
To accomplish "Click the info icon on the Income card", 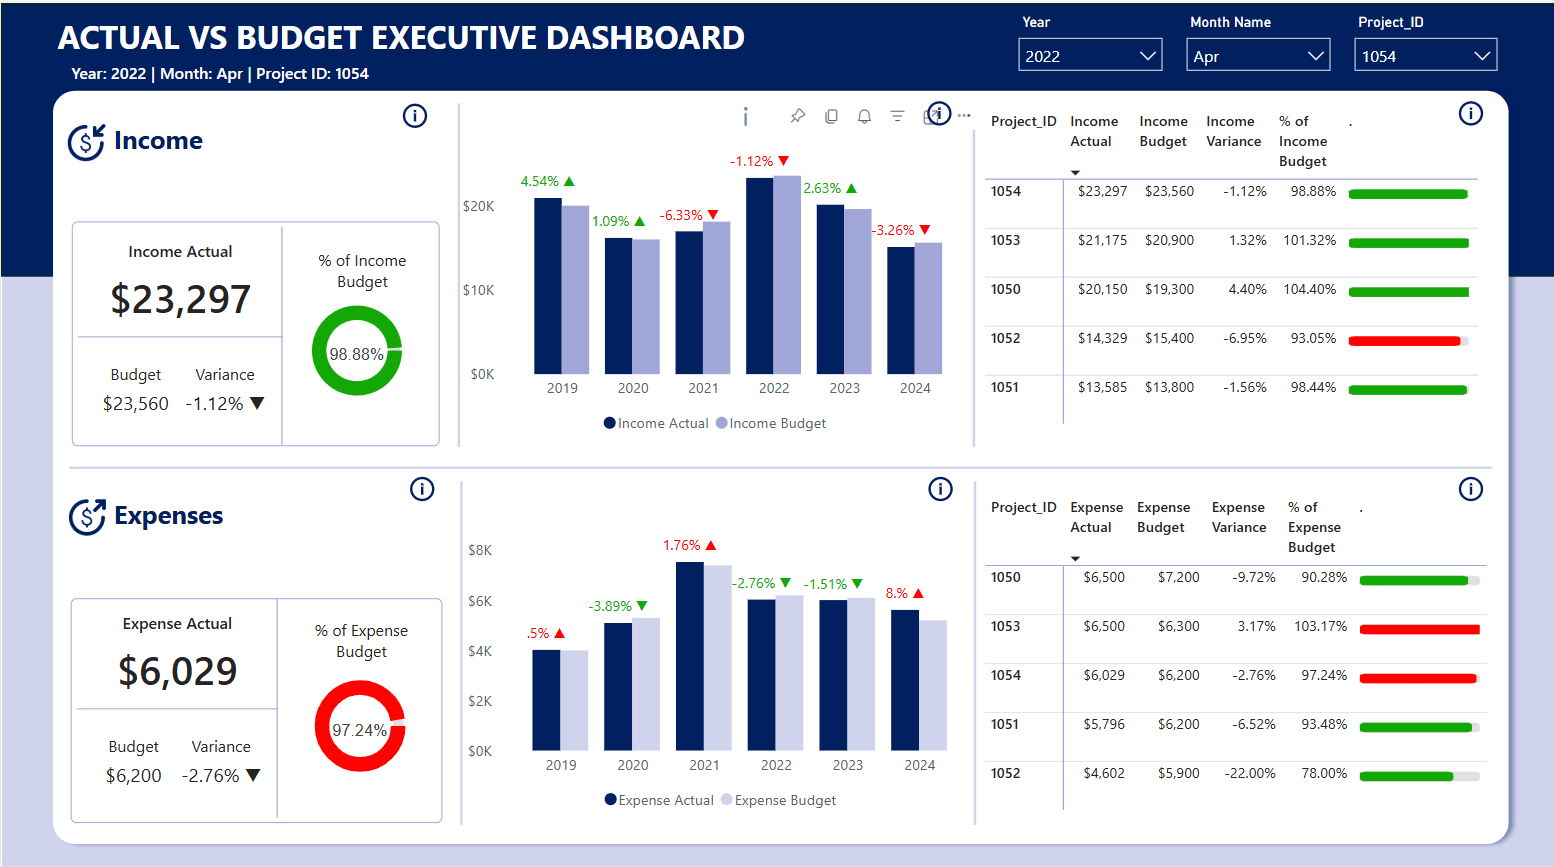I will coord(415,116).
